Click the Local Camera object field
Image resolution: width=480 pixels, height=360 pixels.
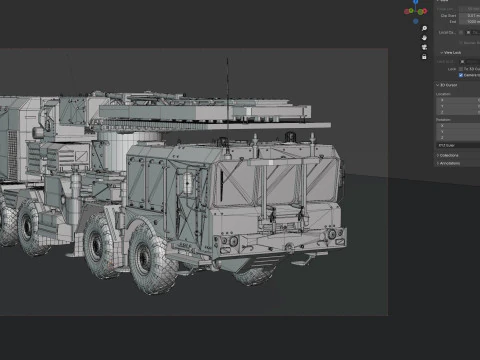coord(473,32)
